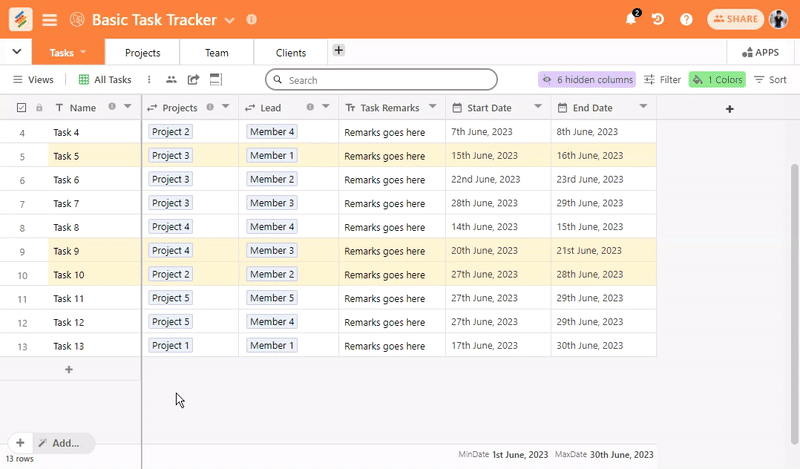The image size is (800, 469).
Task: Select the 21st June, 2023 end date cell
Action: click(604, 251)
